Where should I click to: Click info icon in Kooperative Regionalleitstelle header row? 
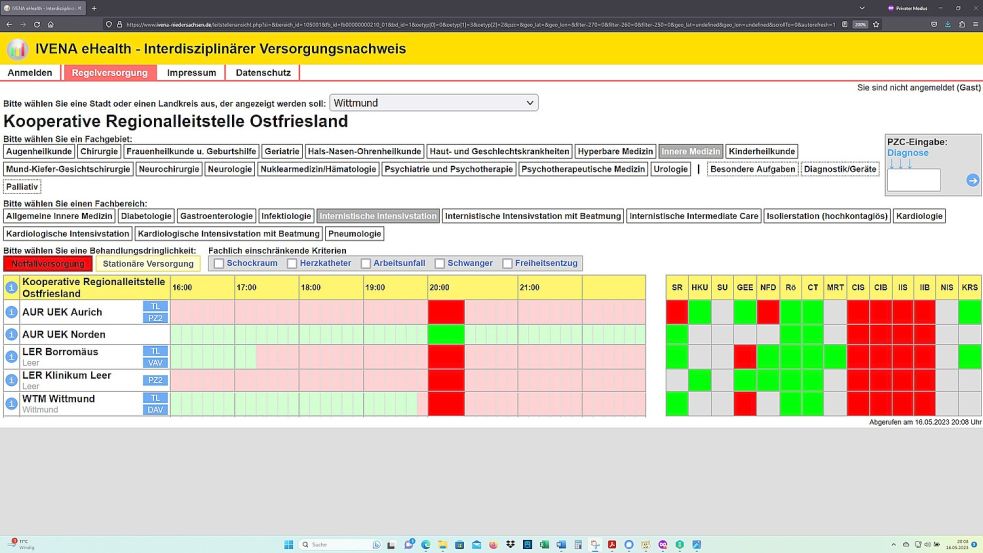tap(11, 287)
